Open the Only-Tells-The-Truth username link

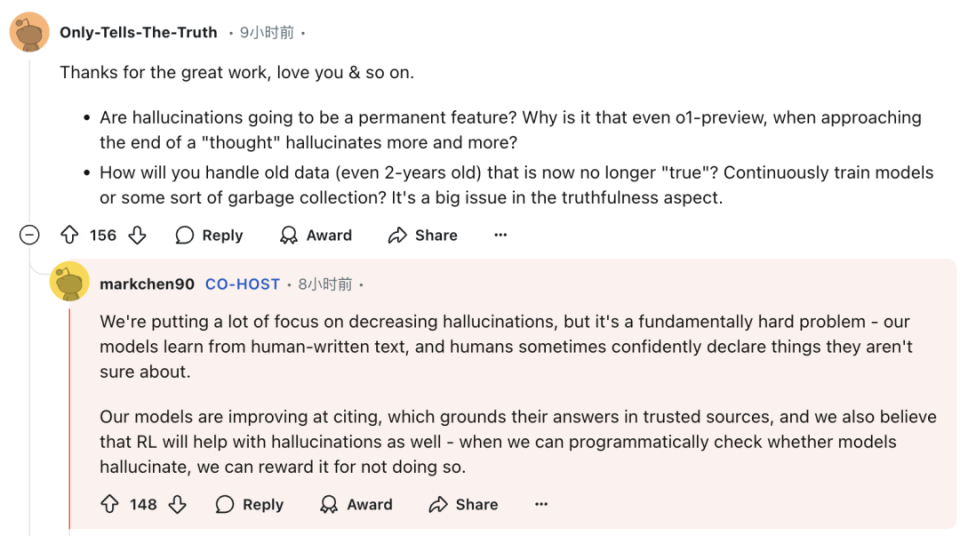[138, 32]
